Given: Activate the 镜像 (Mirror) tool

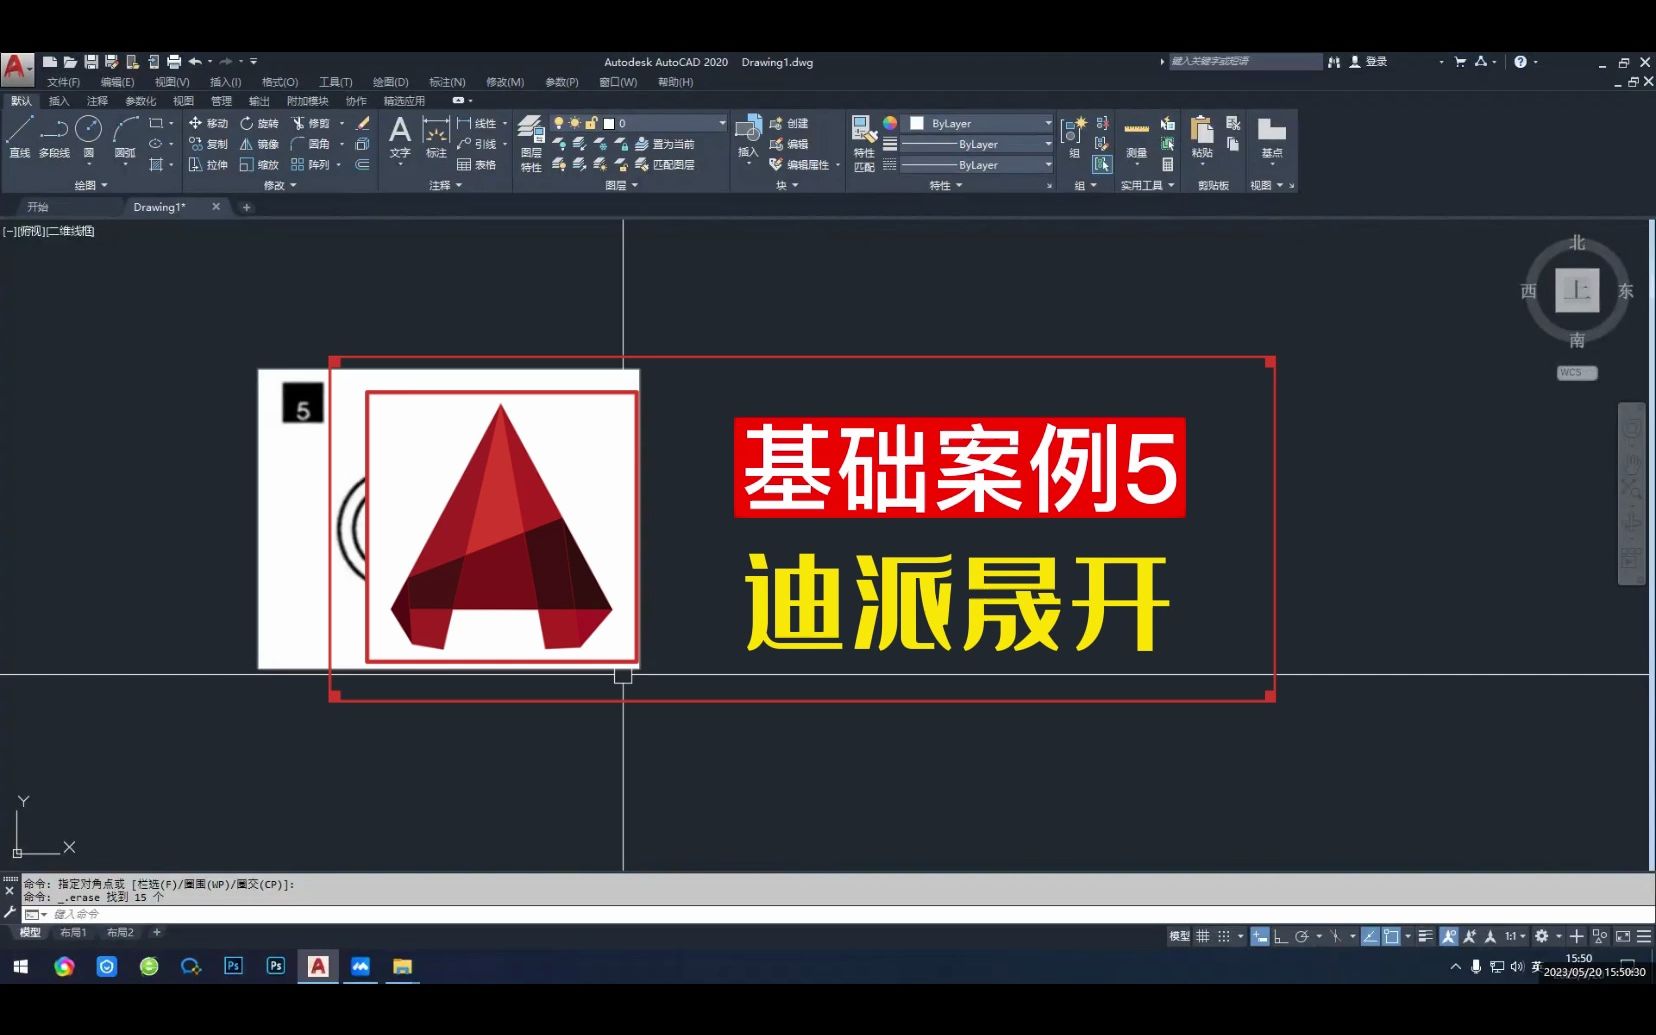Looking at the screenshot, I should [262, 144].
